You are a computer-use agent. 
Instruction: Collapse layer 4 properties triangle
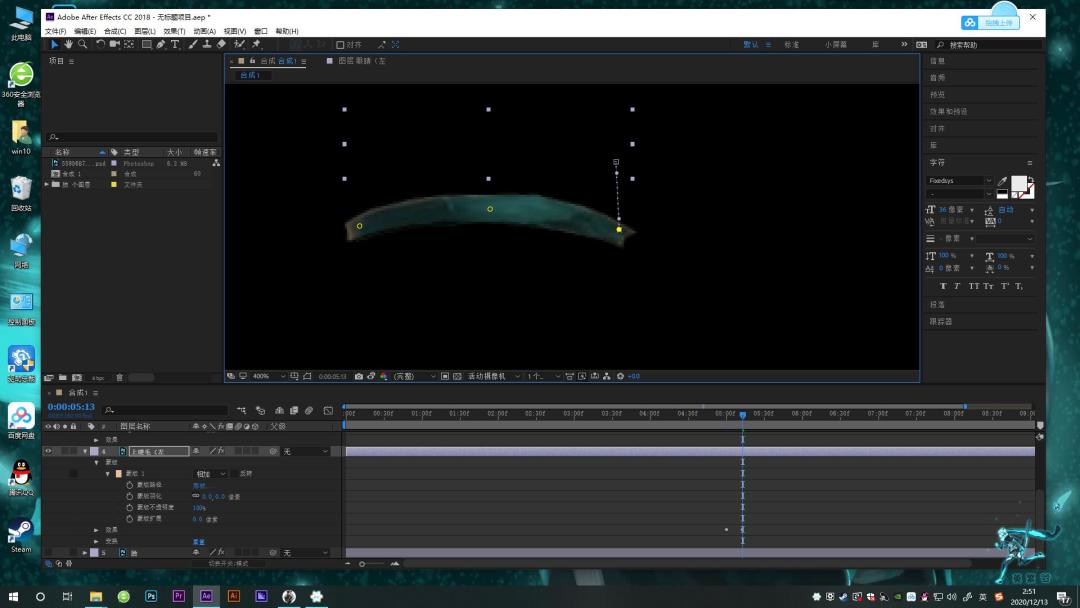(x=85, y=452)
